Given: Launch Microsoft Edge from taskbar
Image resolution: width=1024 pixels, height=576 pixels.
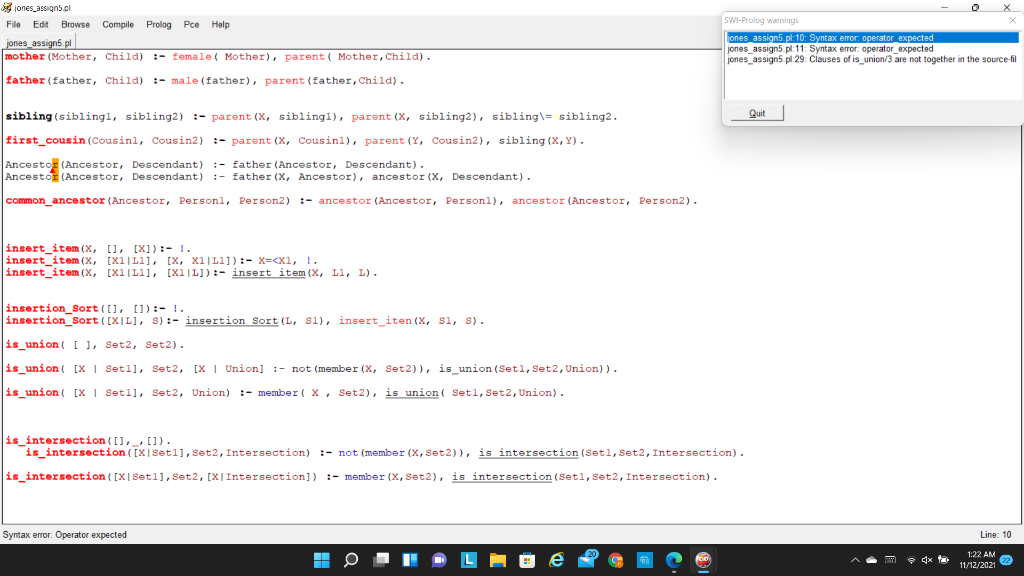Looking at the screenshot, I should point(673,560).
